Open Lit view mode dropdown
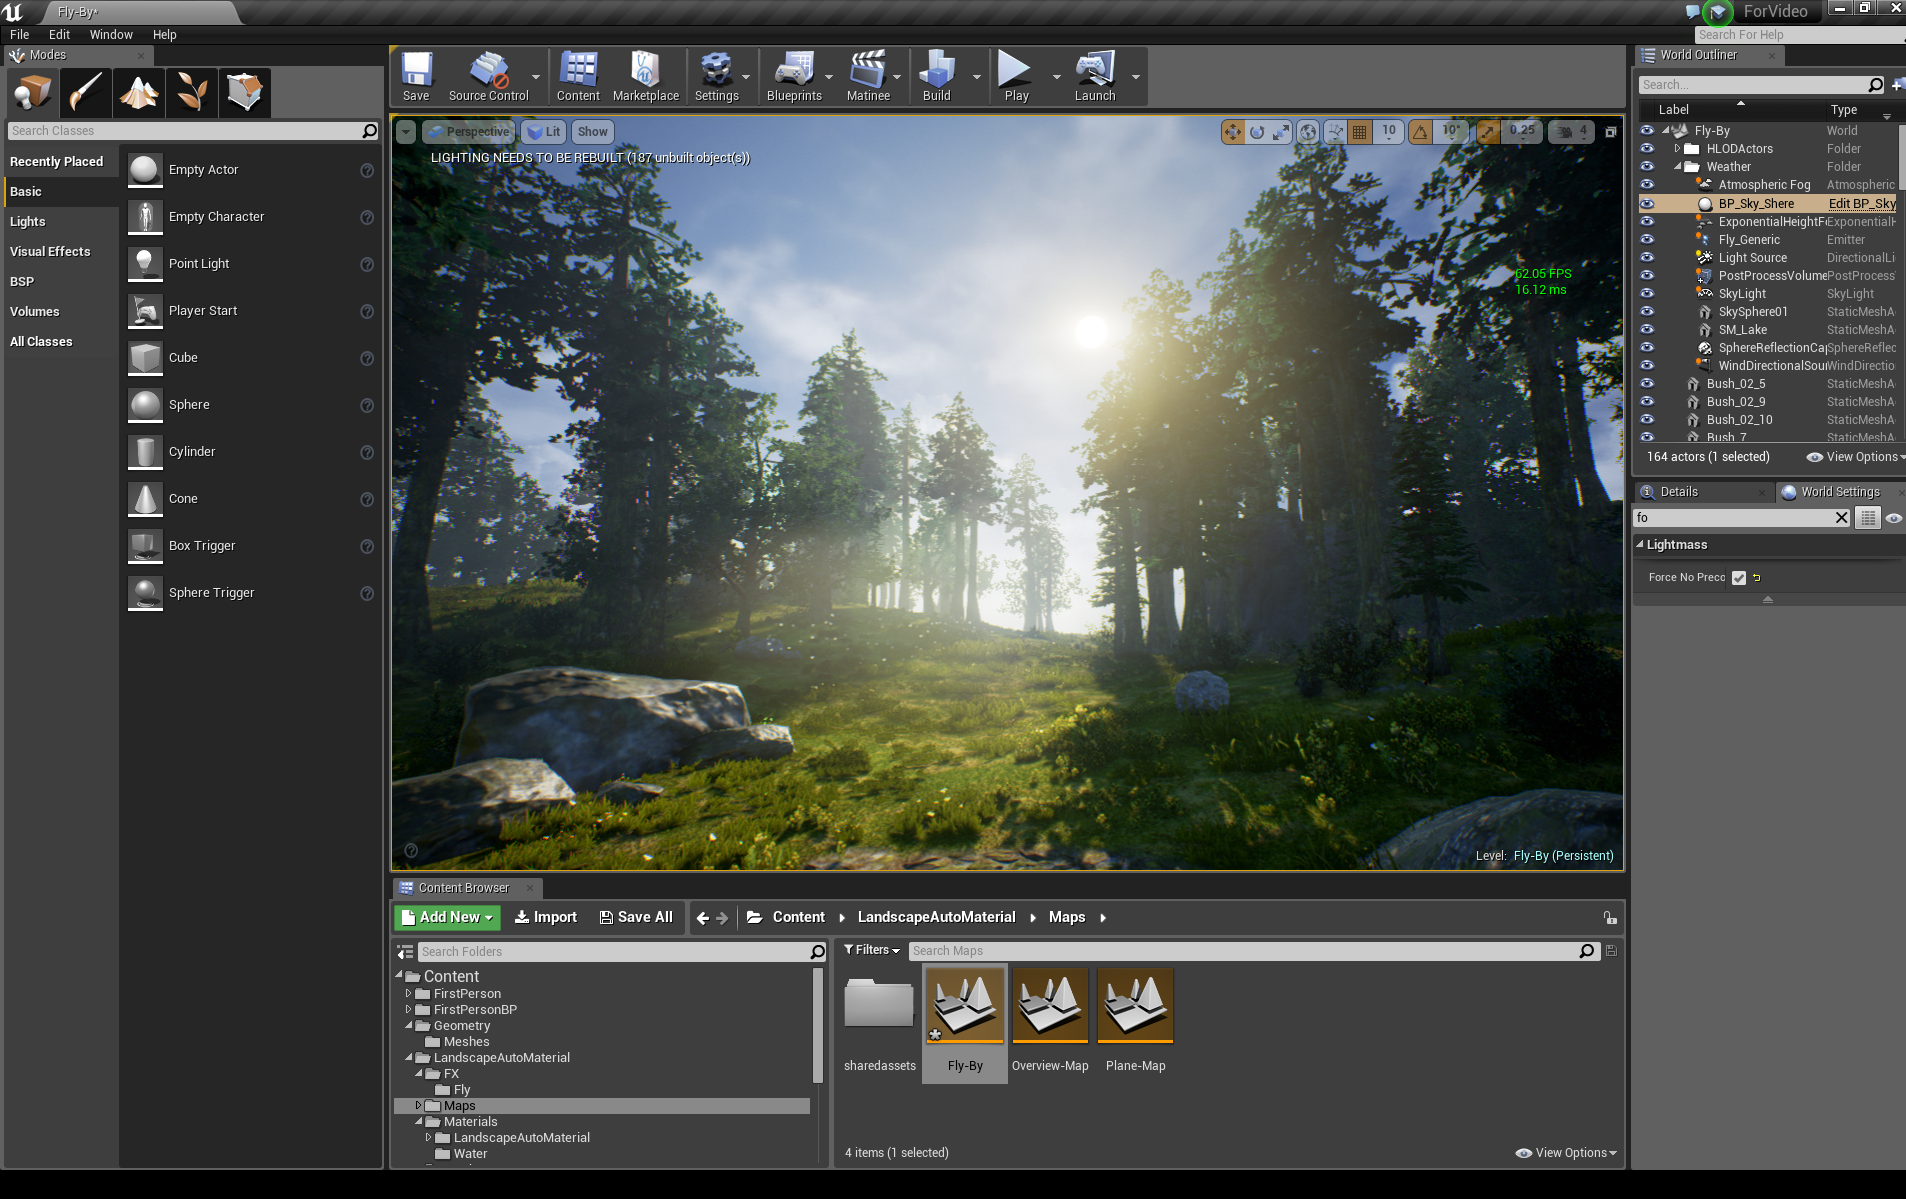 click(543, 132)
